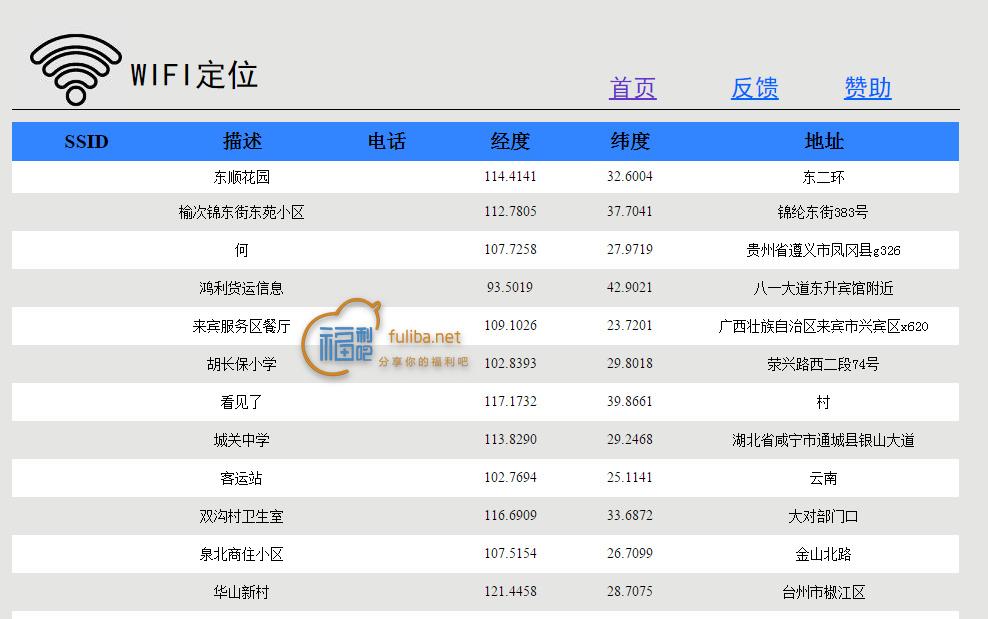This screenshot has height=619, width=988.
Task: Click longitude value 117.1732
Action: point(510,401)
